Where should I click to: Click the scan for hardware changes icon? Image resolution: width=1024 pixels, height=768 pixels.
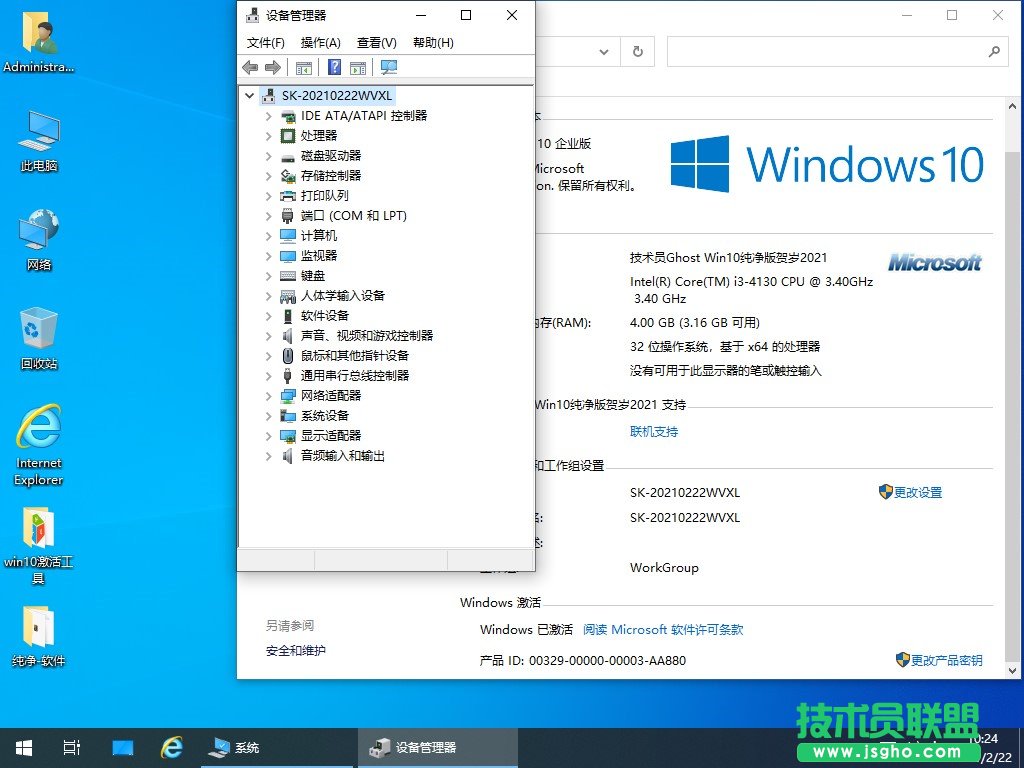tap(389, 67)
